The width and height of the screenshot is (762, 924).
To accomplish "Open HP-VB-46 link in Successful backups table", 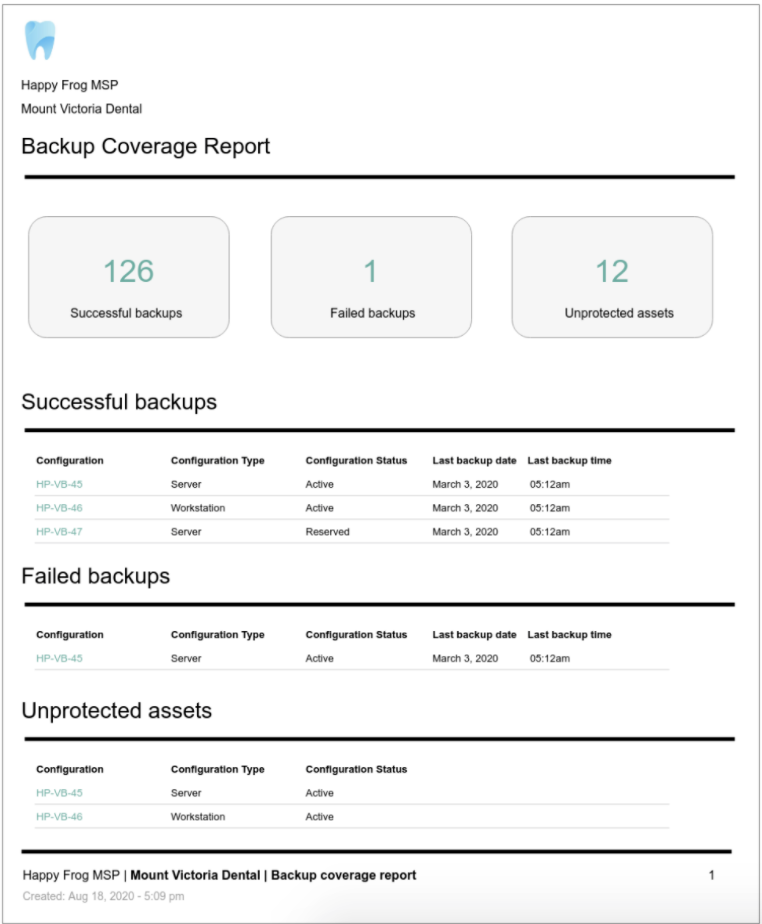I will tap(59, 508).
